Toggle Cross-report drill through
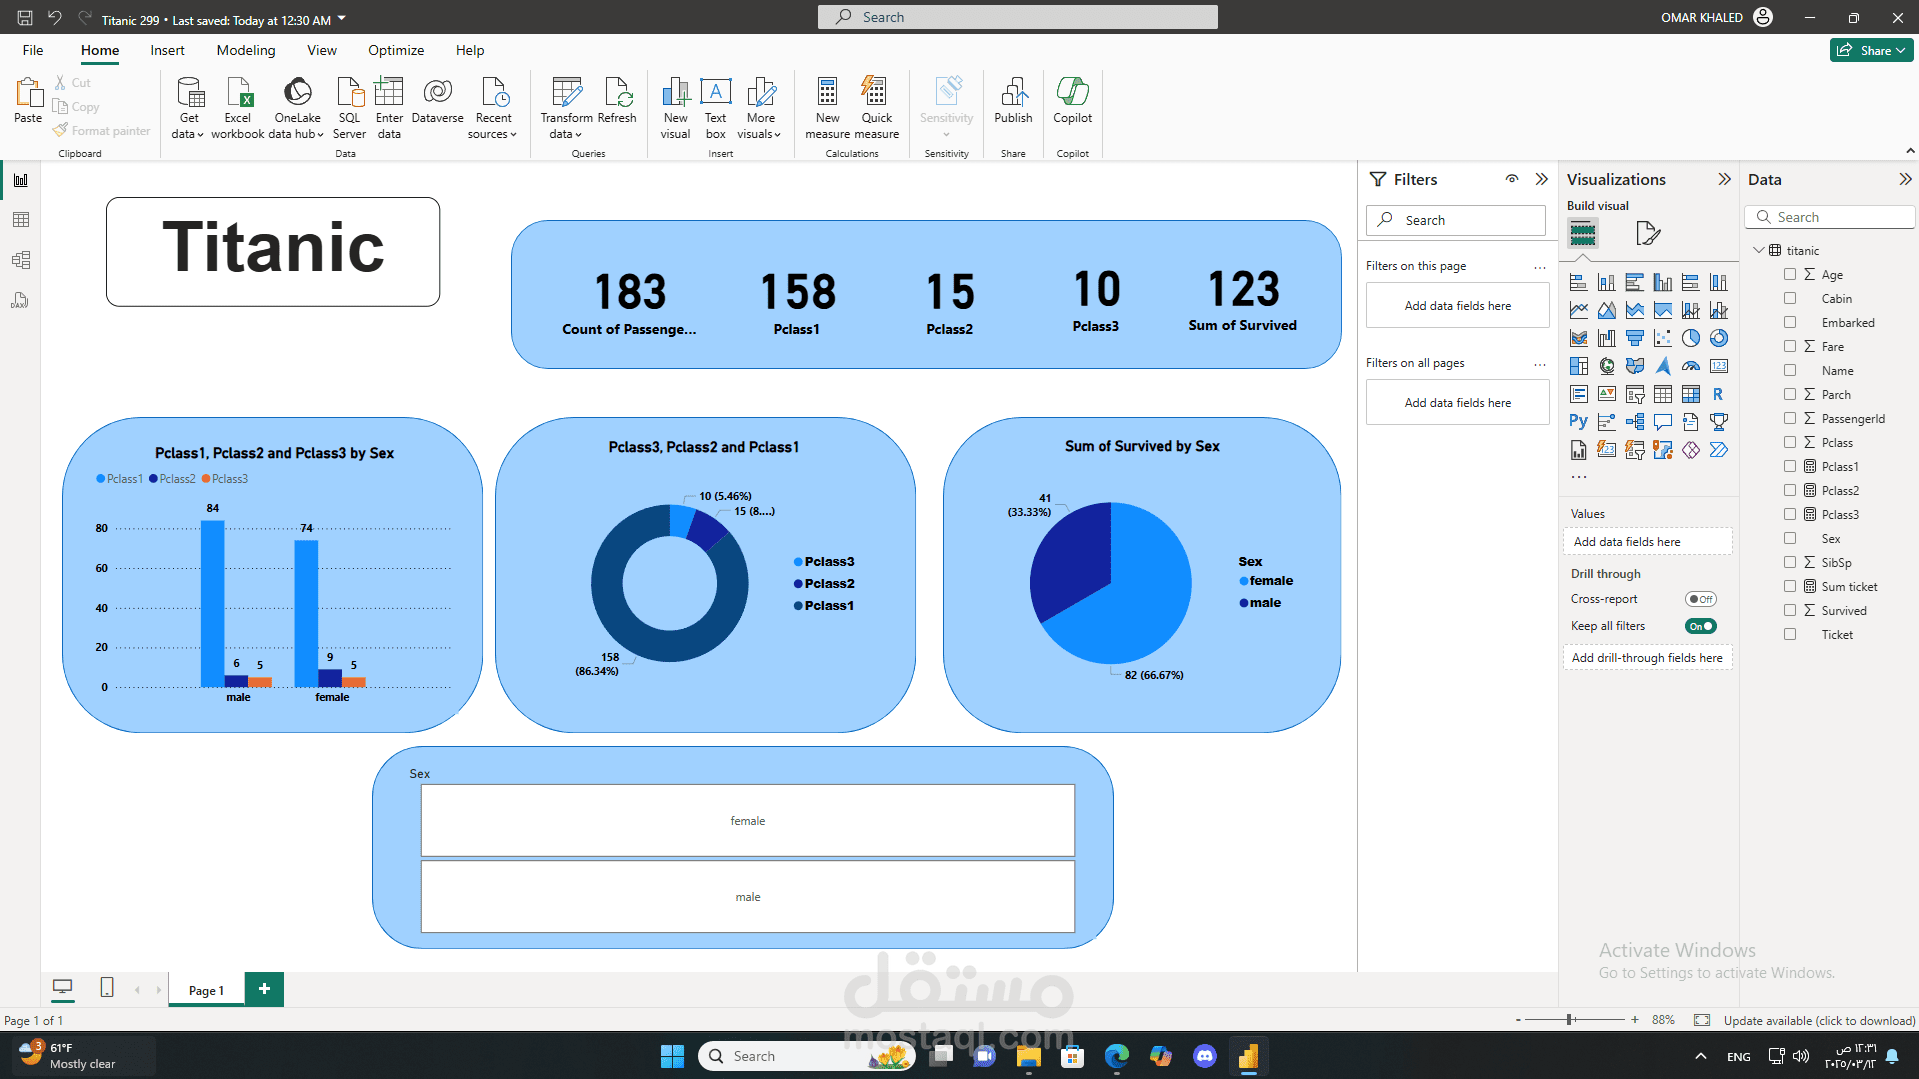This screenshot has width=1919, height=1079. click(1700, 599)
